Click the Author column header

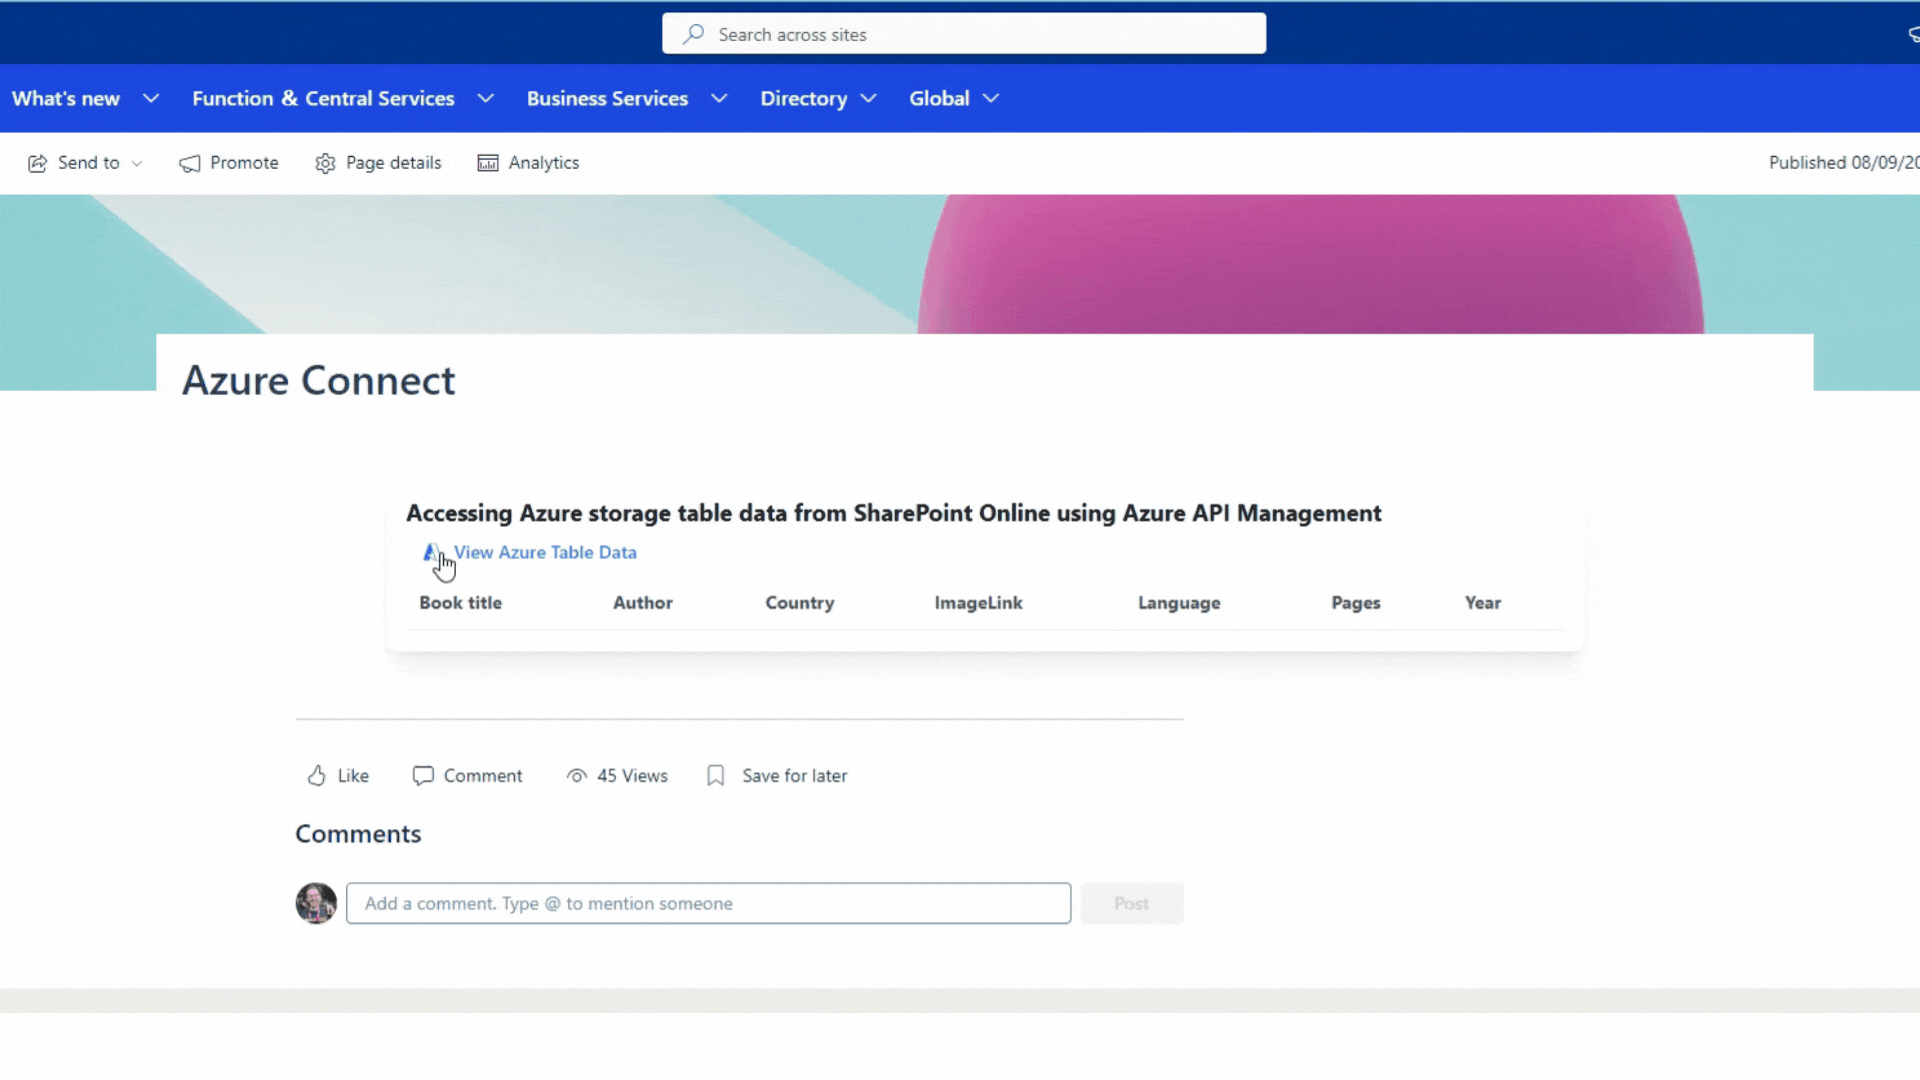(642, 603)
